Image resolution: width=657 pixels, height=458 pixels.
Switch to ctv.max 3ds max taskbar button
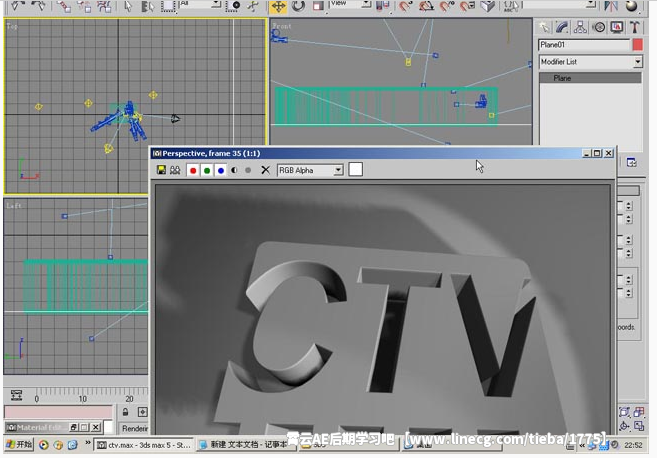point(144,445)
